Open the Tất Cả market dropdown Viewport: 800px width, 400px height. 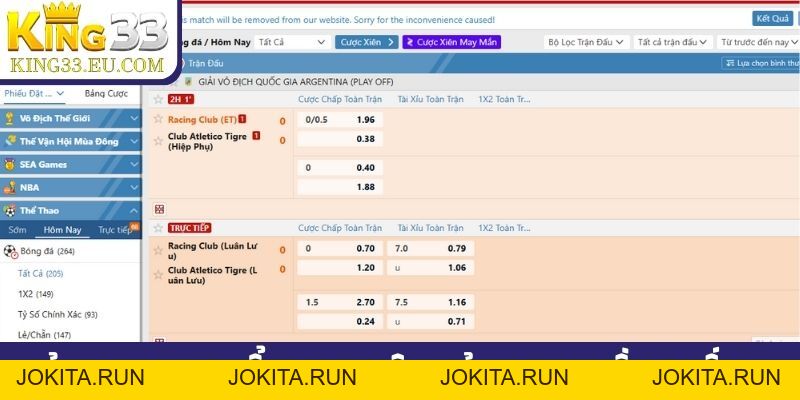pyautogui.click(x=292, y=42)
